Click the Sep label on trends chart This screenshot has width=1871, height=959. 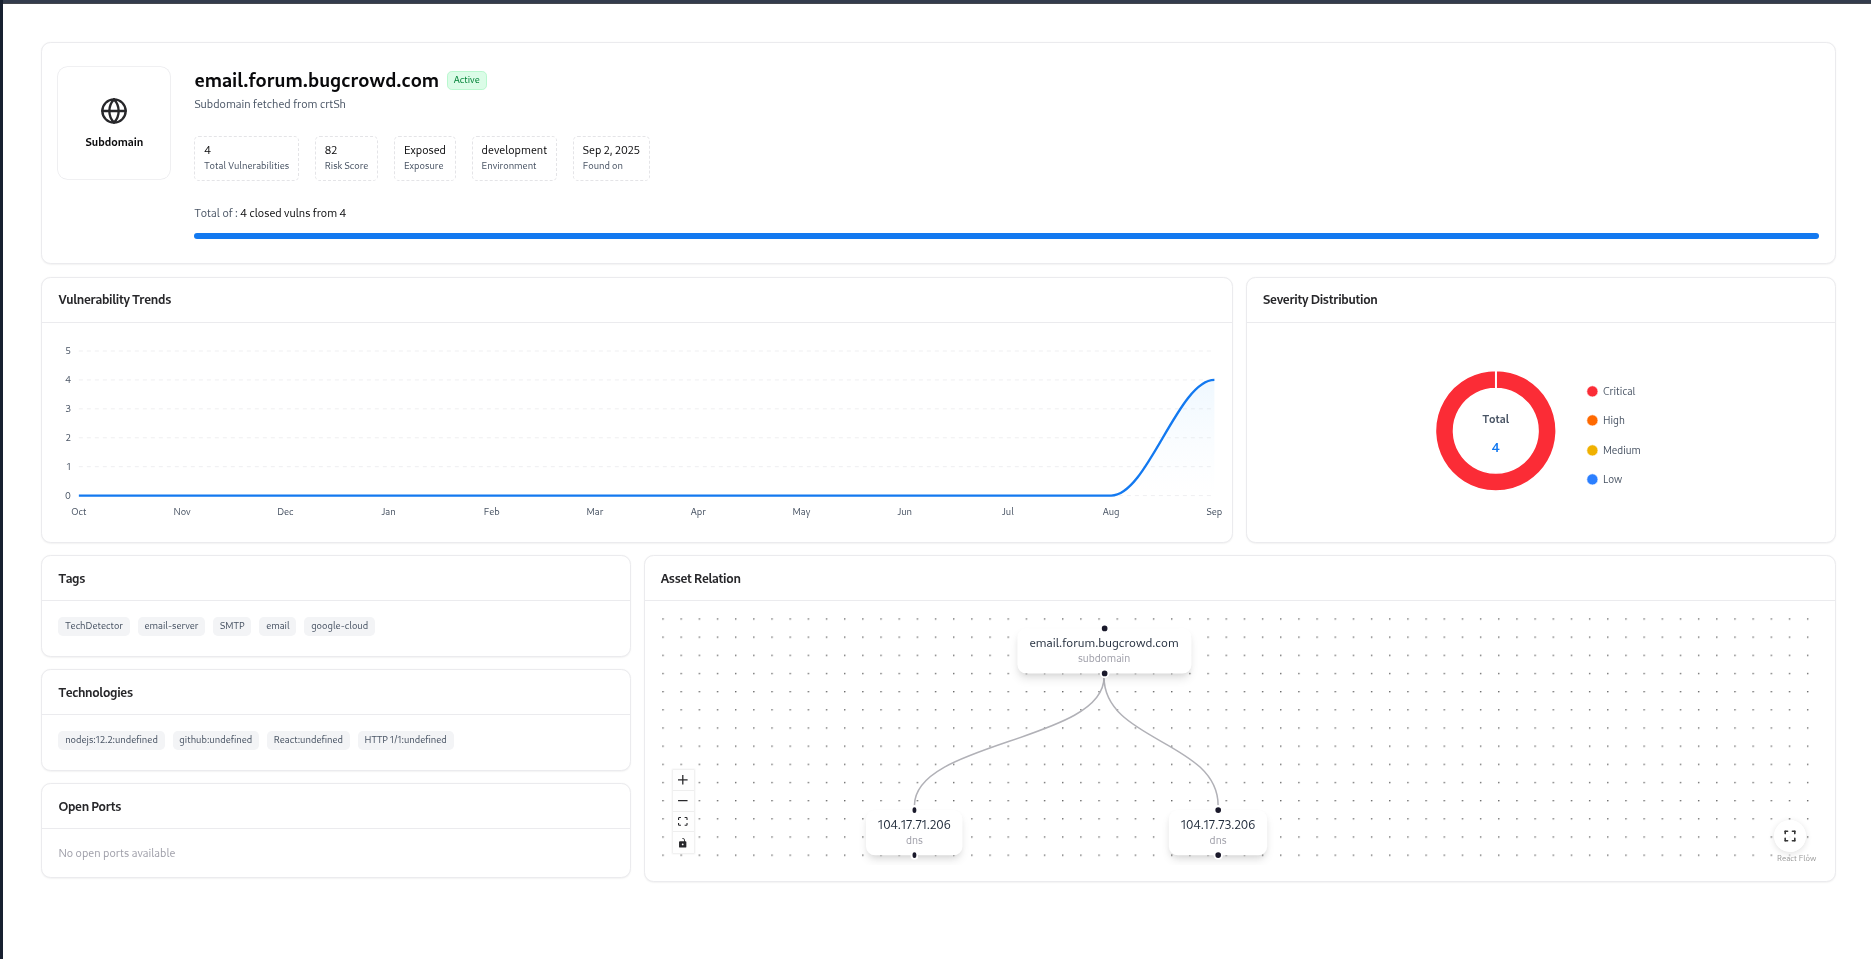coord(1214,512)
